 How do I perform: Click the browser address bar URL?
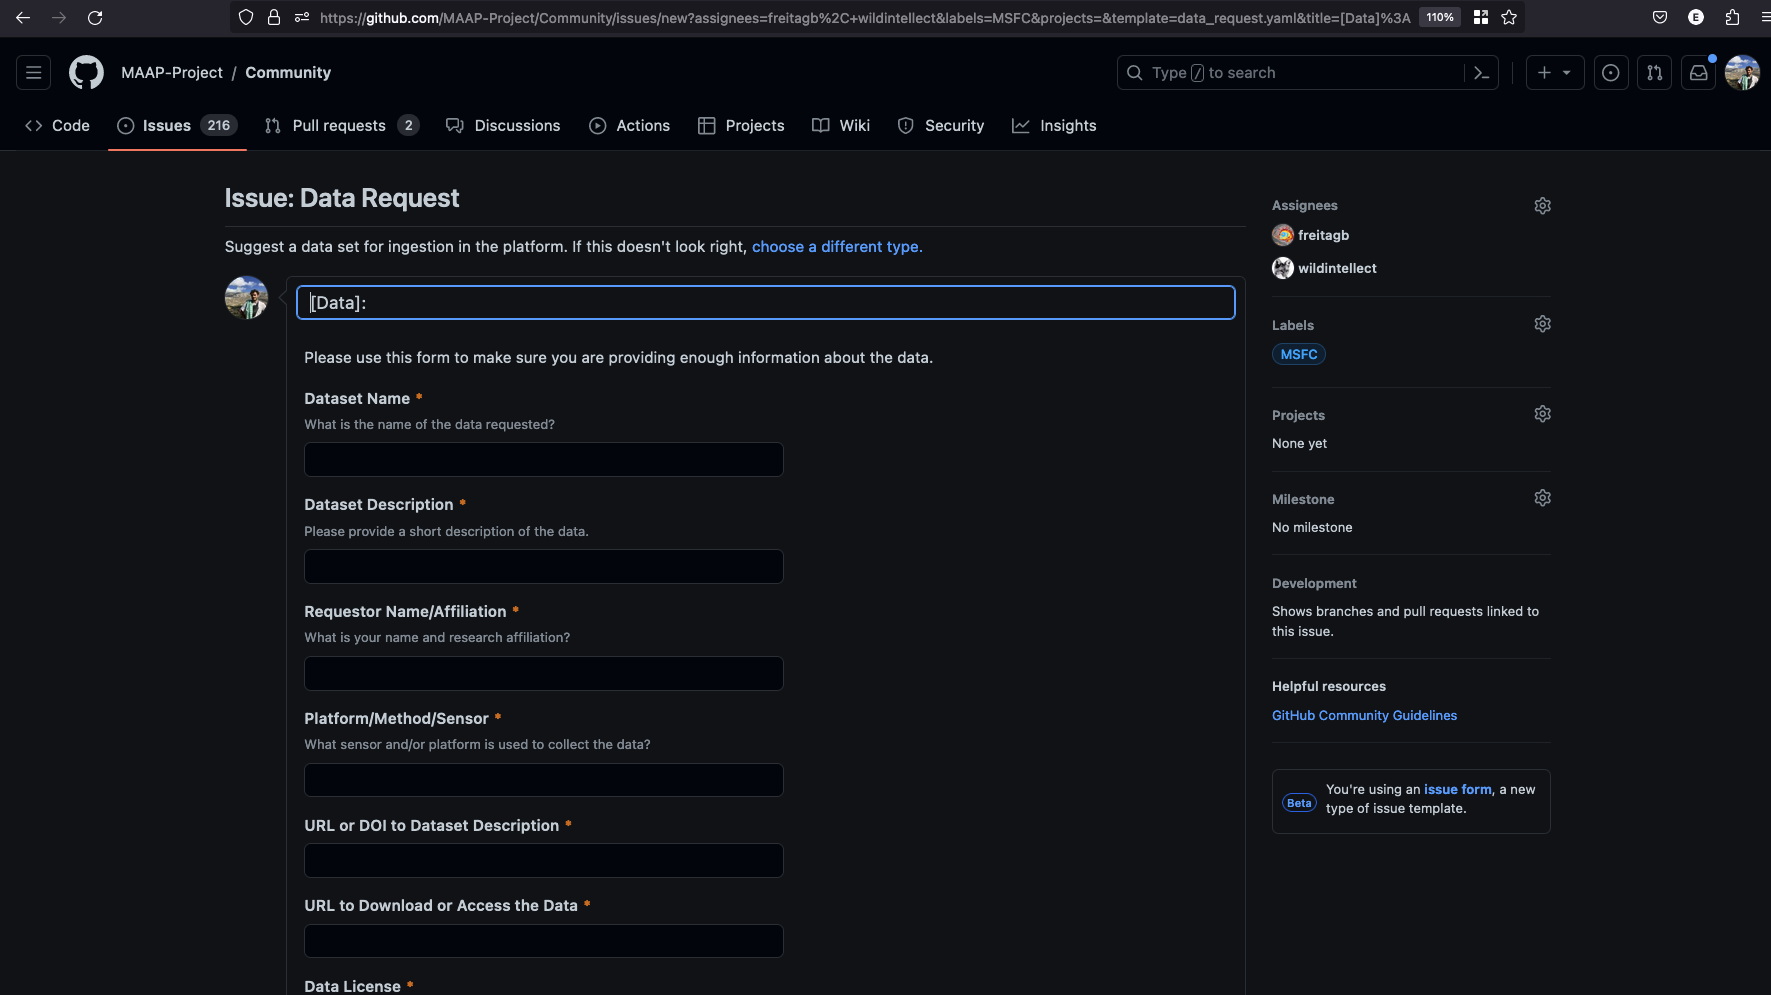865,17
